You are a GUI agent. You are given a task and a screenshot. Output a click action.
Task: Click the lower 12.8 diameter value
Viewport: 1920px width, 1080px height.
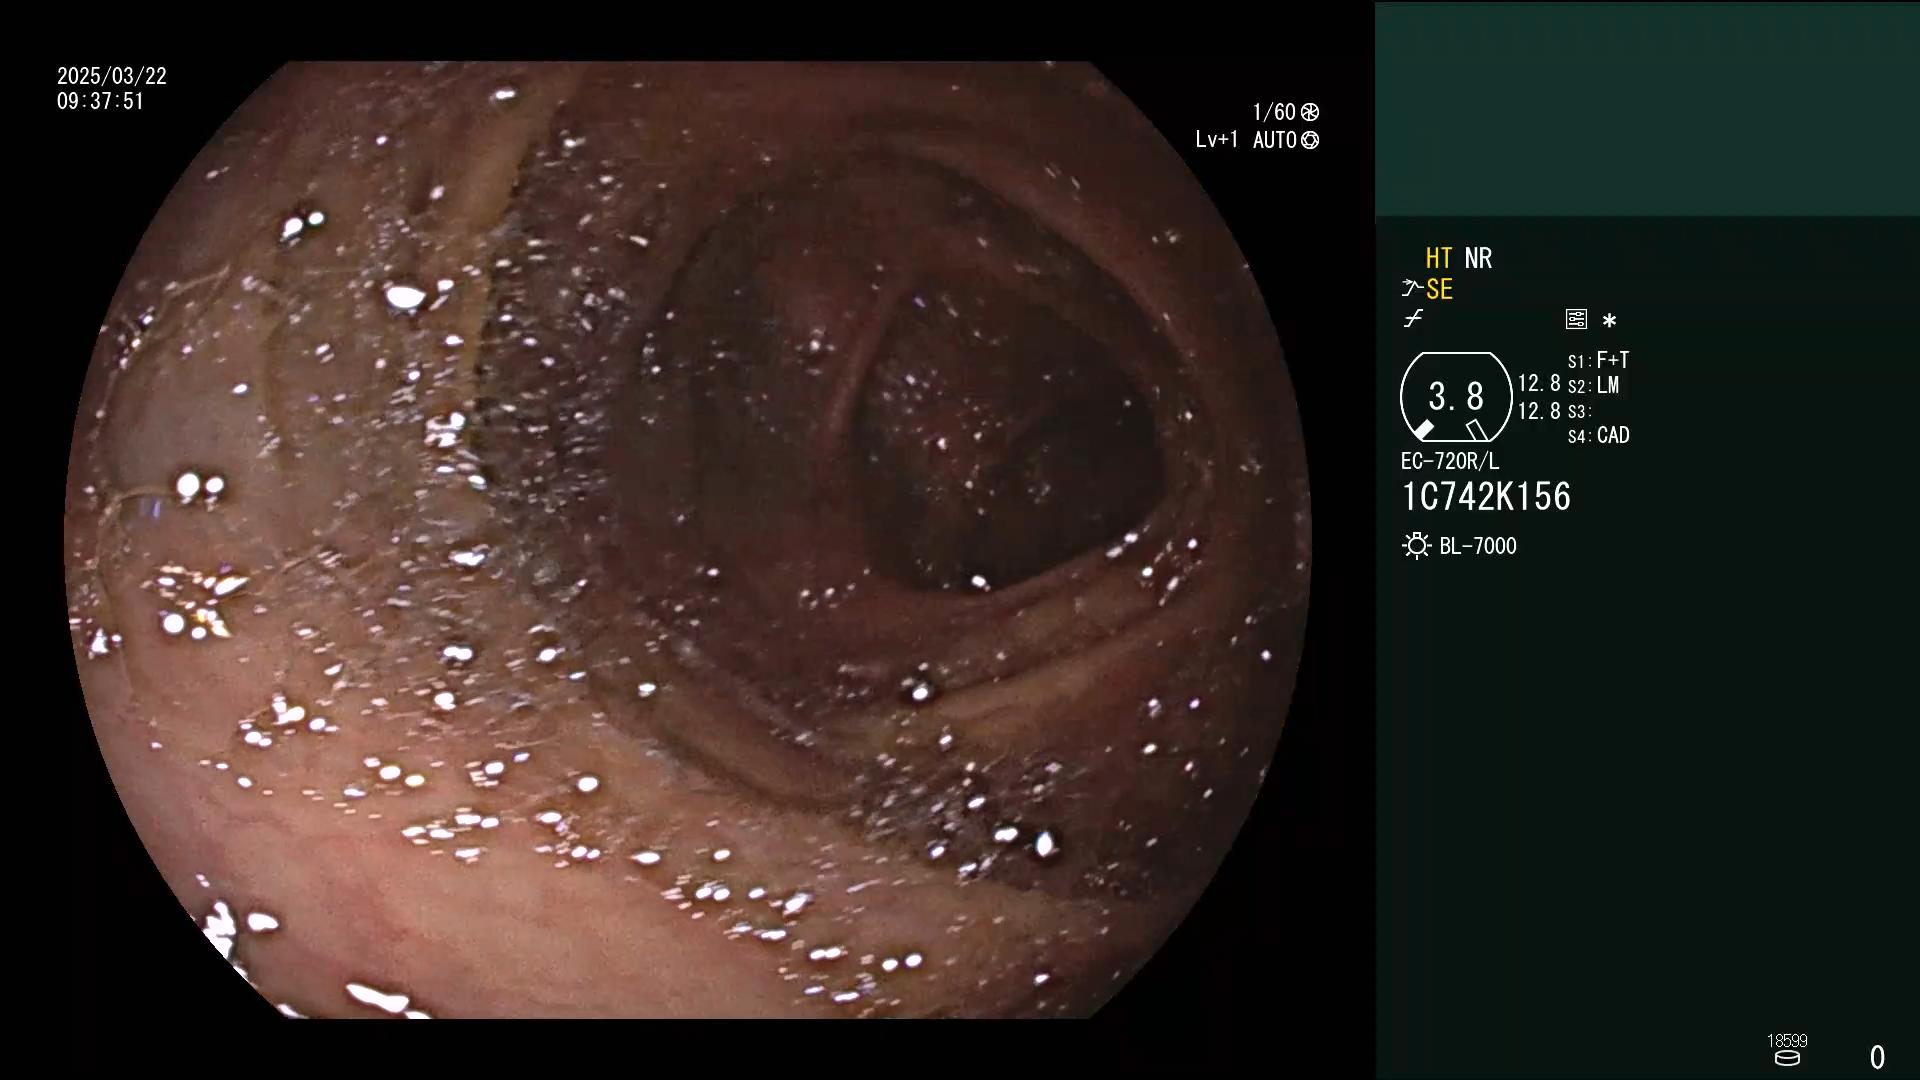pos(1539,411)
